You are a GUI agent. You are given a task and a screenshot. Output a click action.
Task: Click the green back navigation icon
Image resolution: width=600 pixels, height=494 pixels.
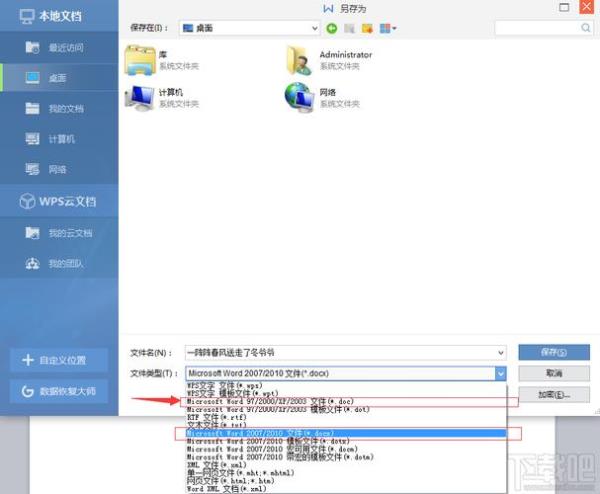click(332, 28)
